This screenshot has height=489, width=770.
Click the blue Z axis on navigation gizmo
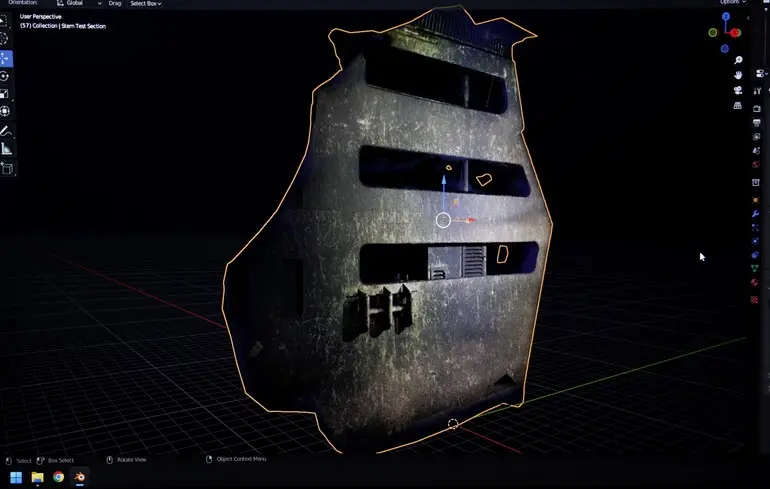click(726, 18)
